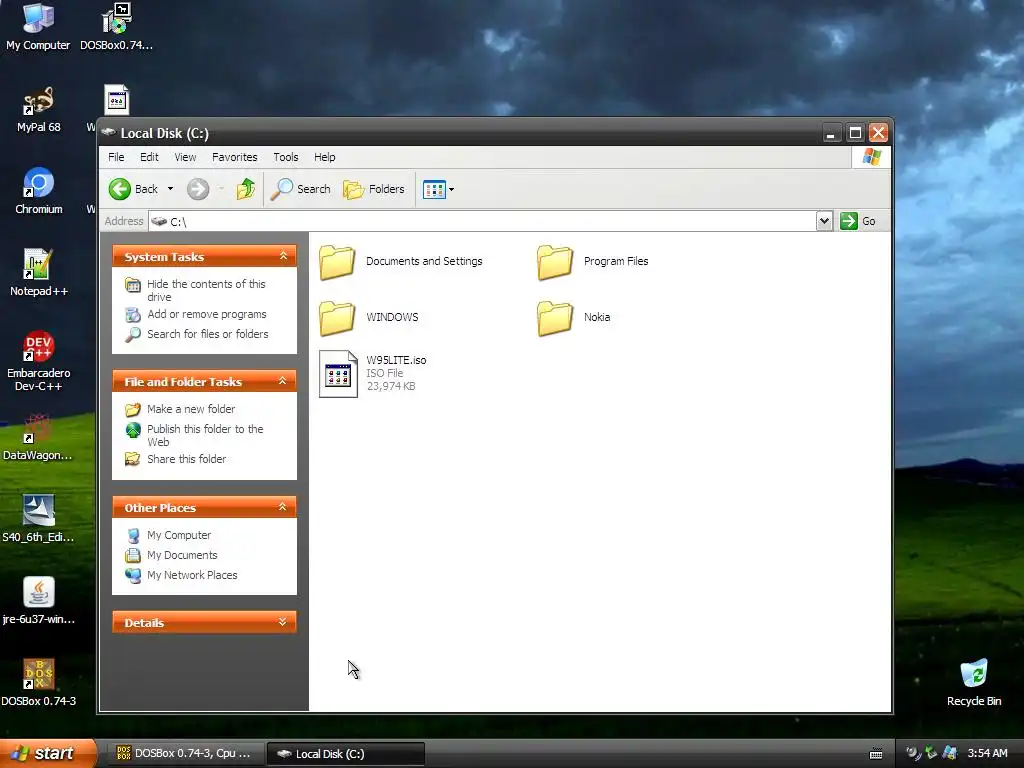Click Search for files or folders
Image resolution: width=1024 pixels, height=768 pixels.
point(197,334)
